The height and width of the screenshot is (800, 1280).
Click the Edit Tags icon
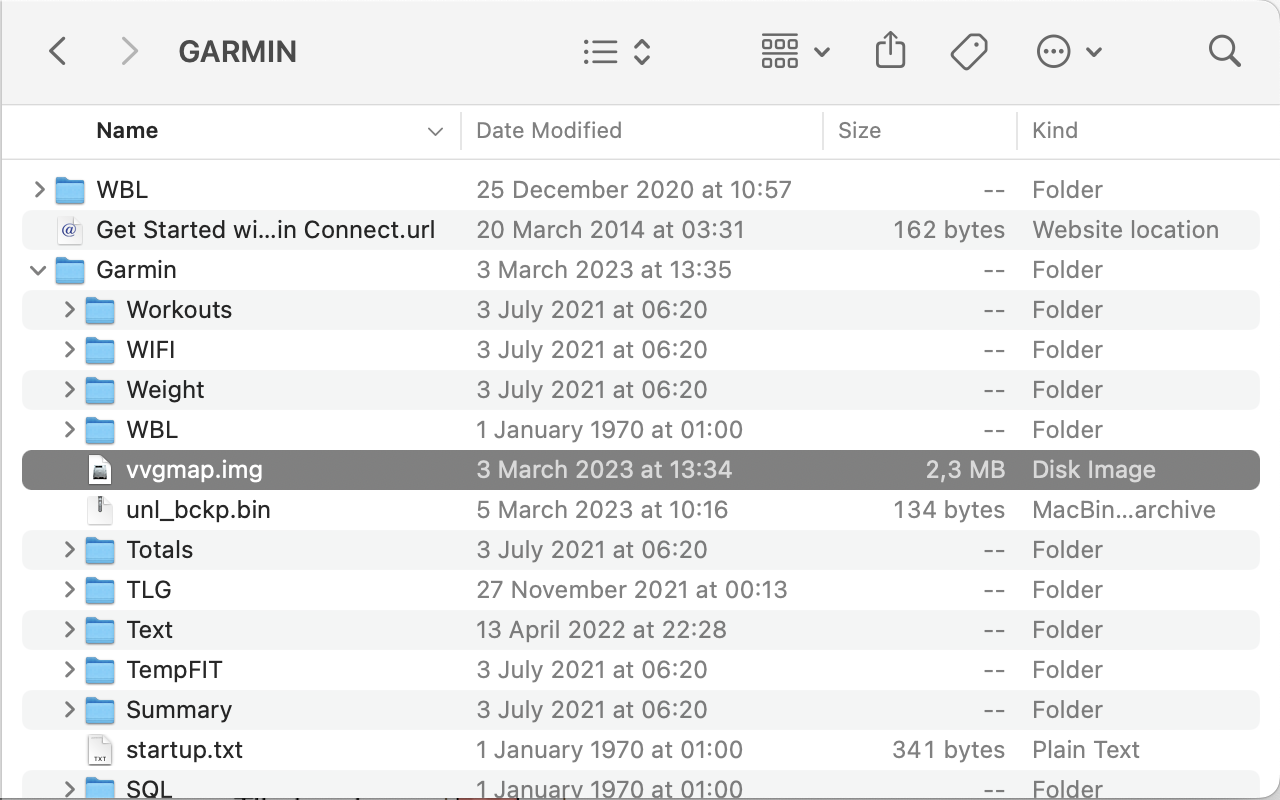969,51
